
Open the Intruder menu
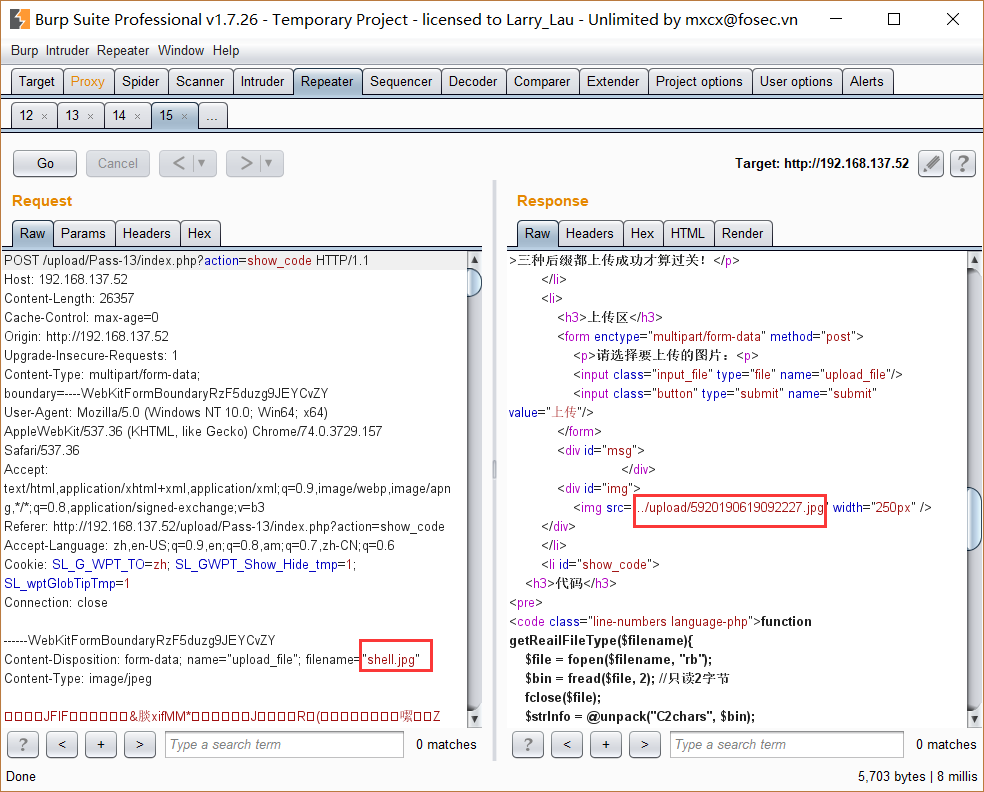(67, 51)
